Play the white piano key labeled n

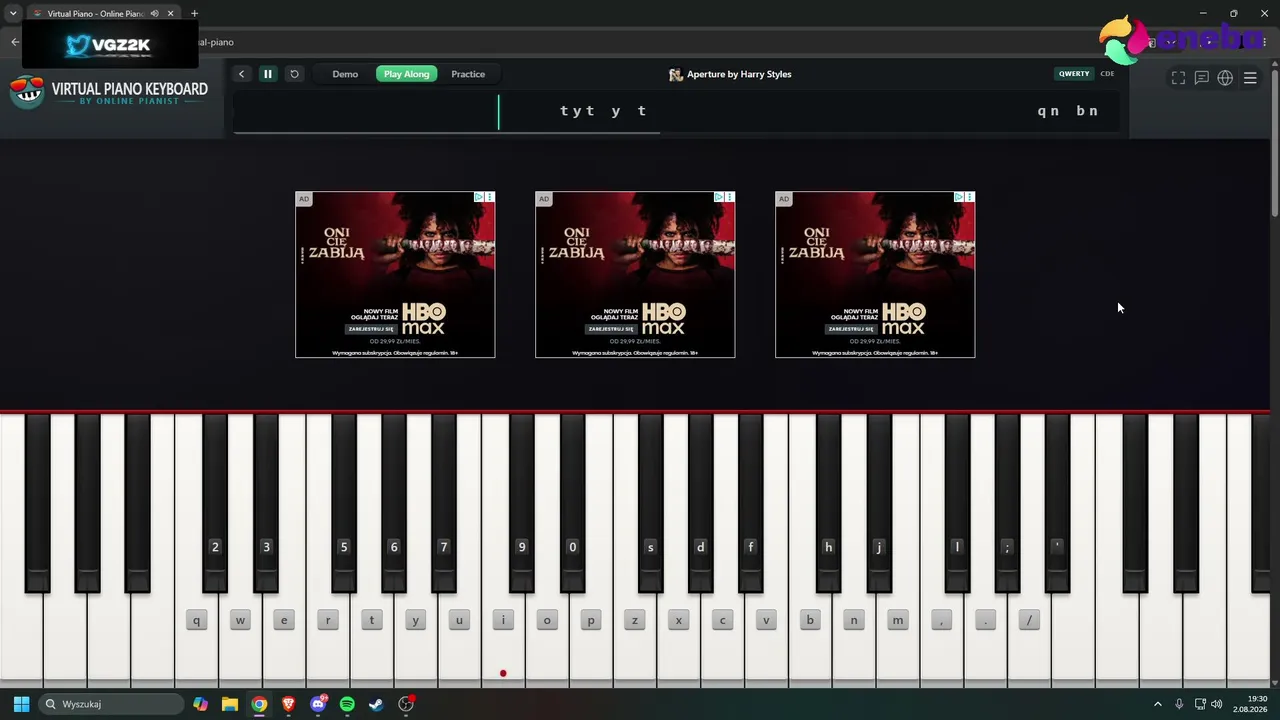(x=854, y=620)
